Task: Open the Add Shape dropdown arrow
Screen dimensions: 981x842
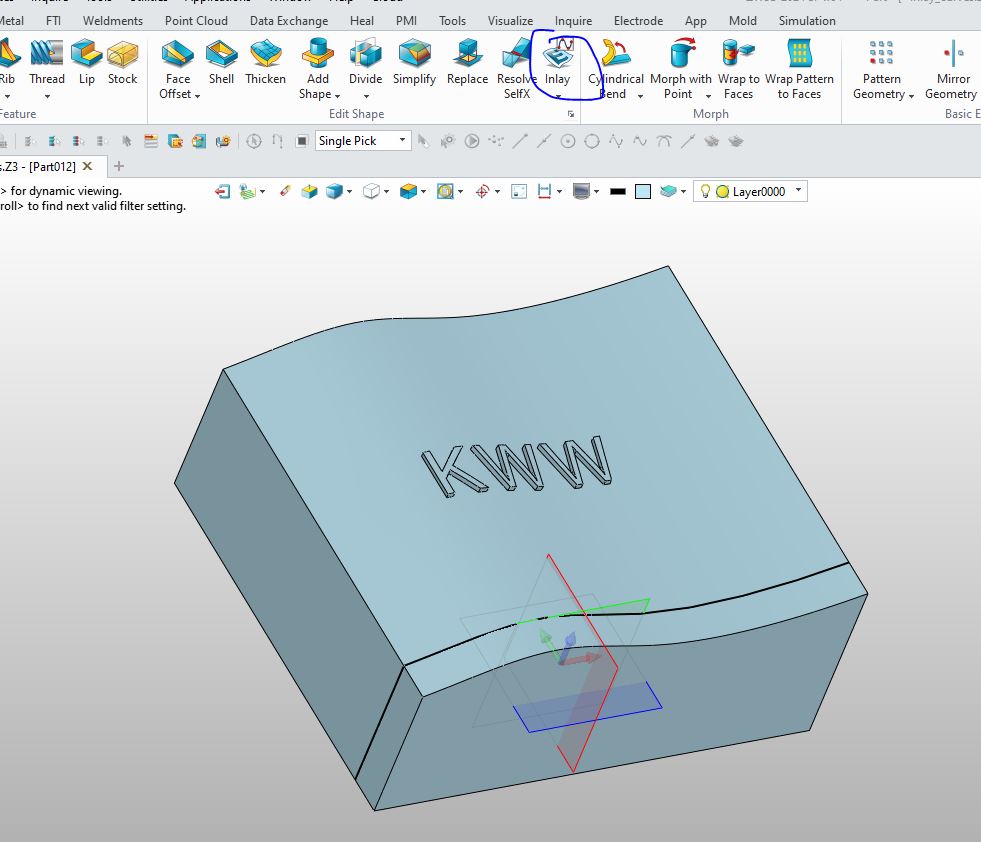Action: pos(337,96)
